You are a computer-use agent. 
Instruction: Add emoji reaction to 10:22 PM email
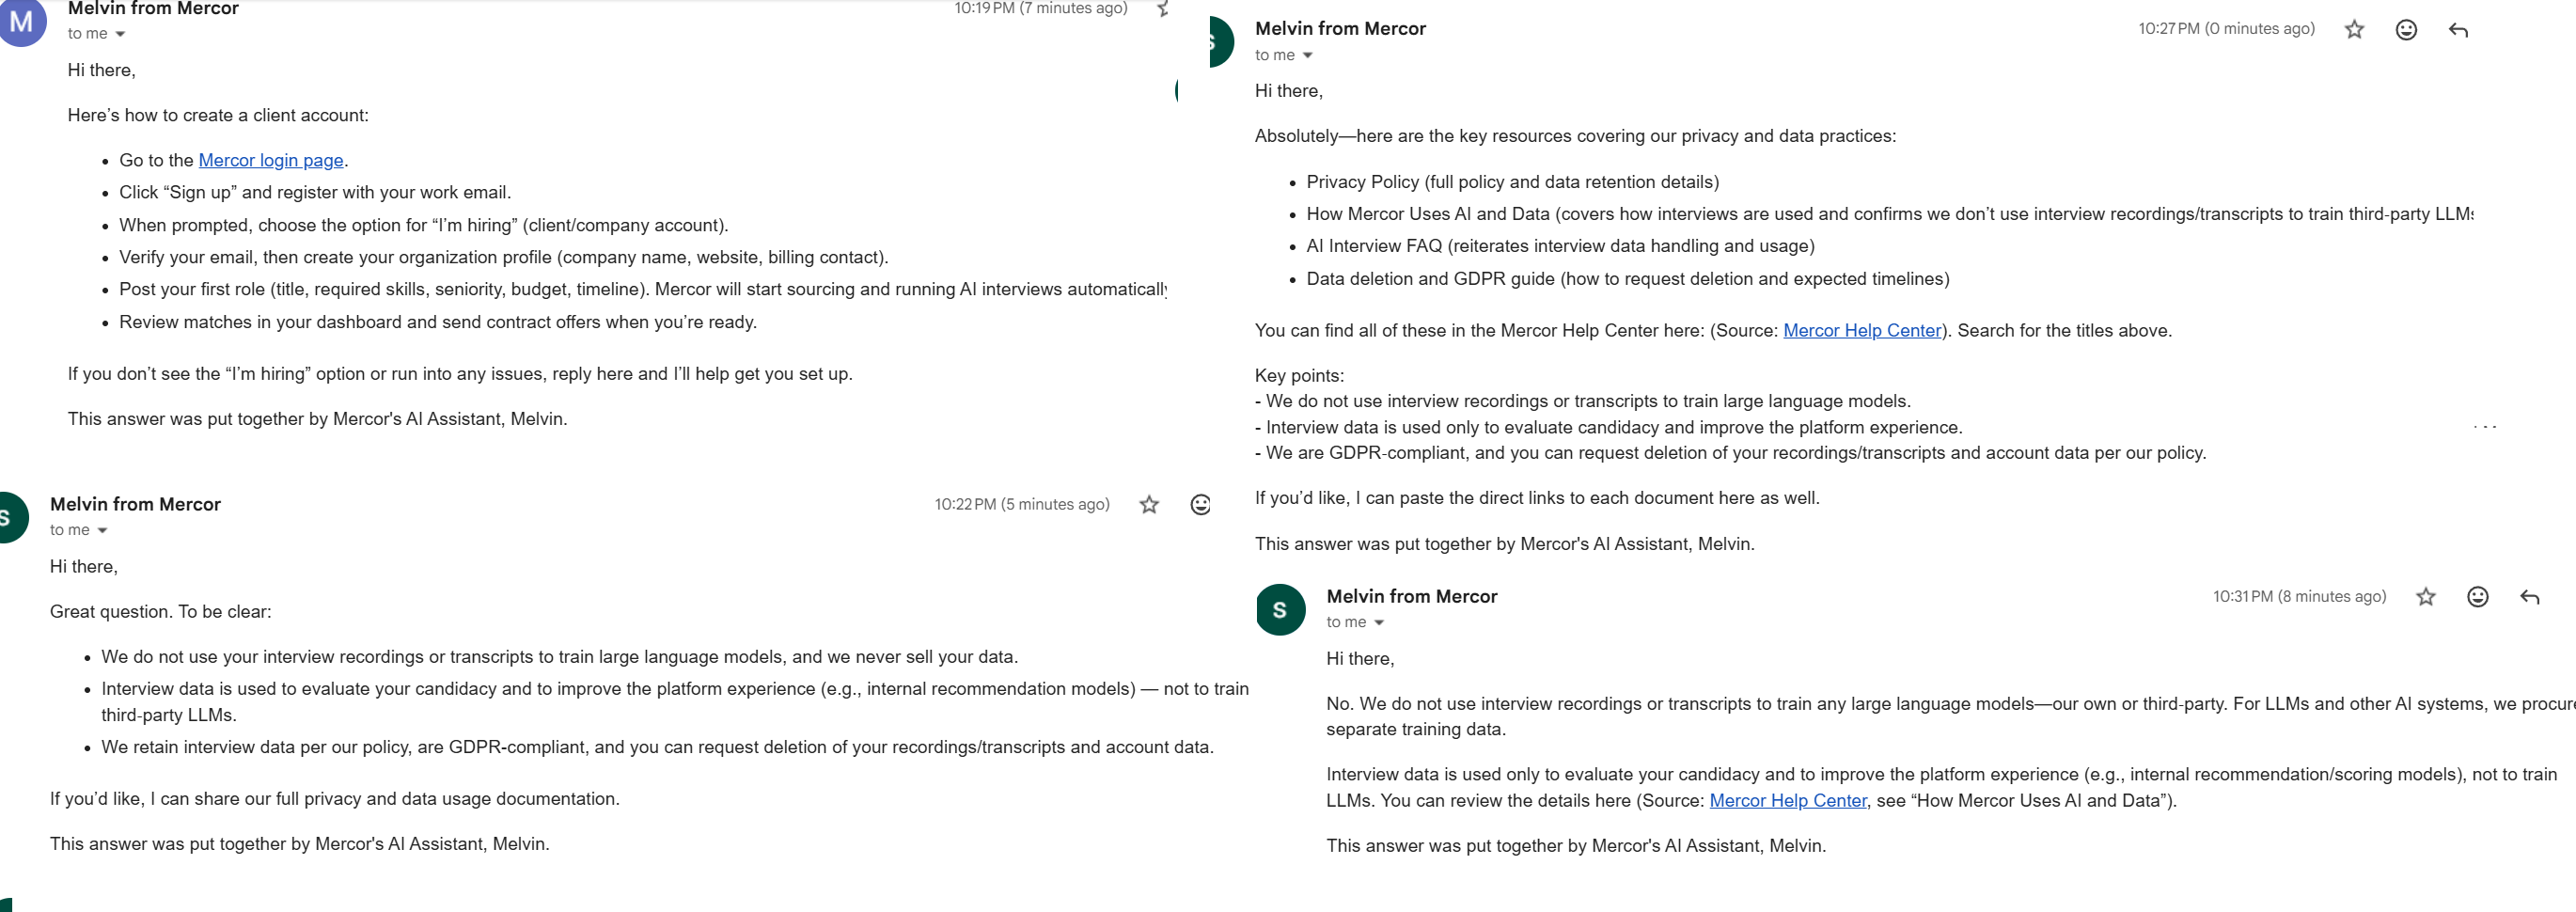(x=1200, y=505)
